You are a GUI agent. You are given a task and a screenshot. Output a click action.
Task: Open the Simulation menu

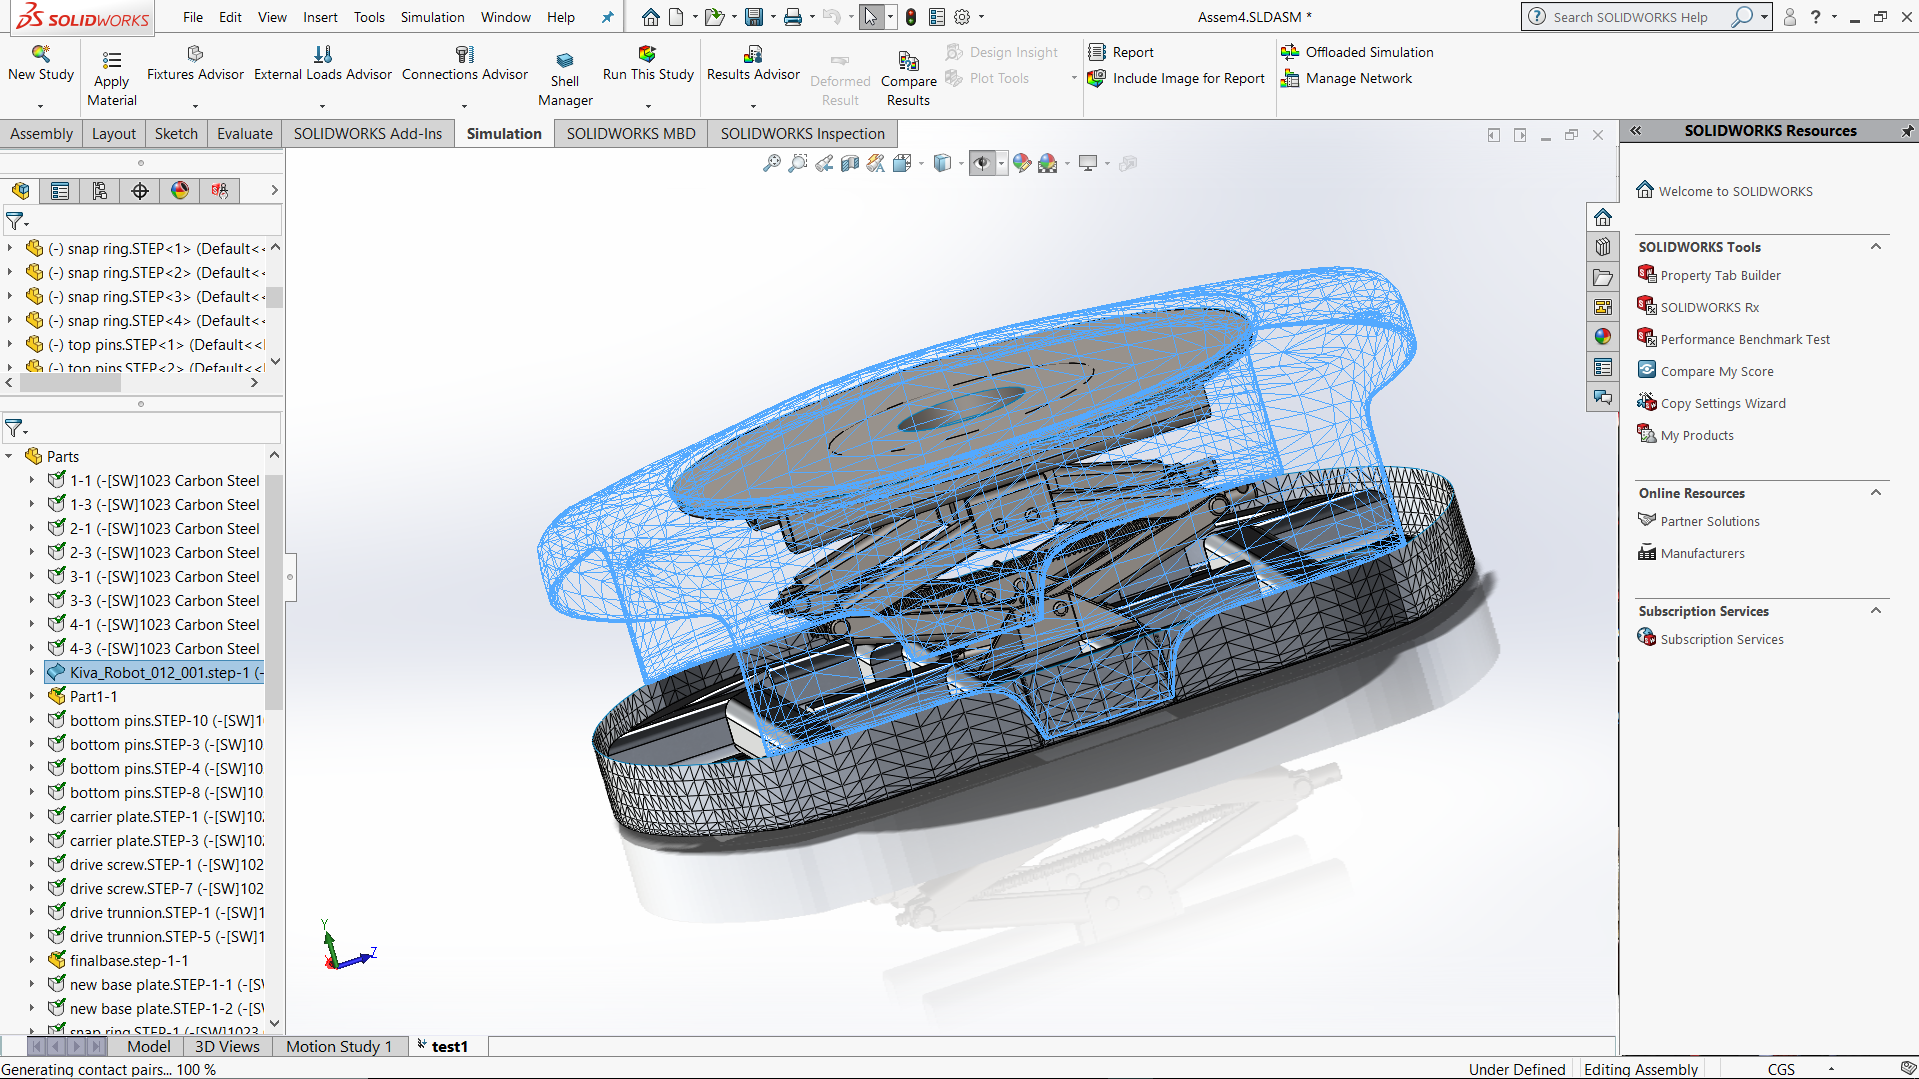click(432, 17)
